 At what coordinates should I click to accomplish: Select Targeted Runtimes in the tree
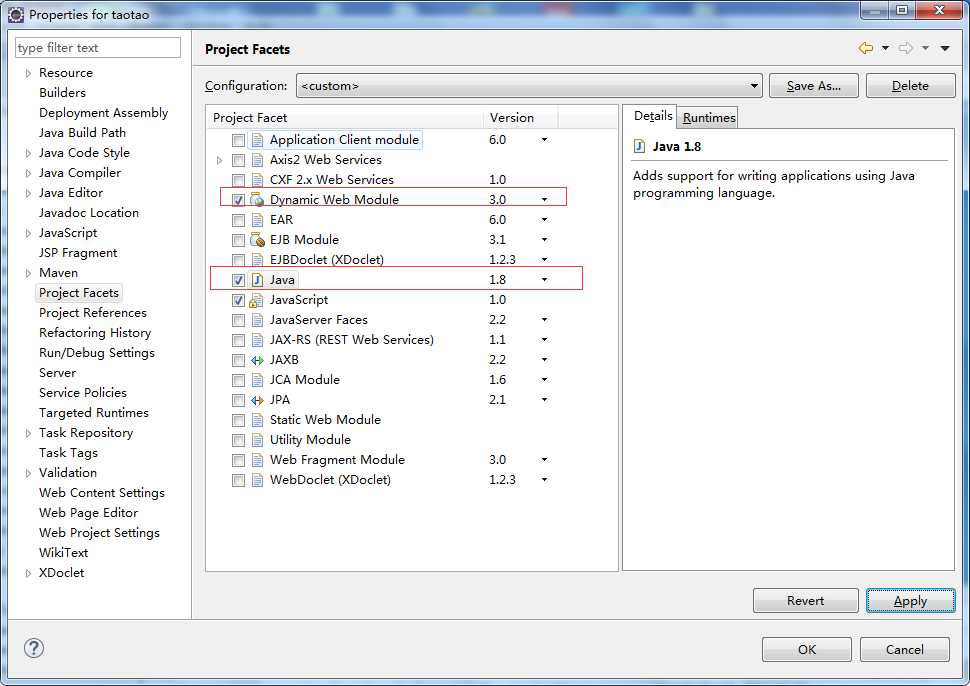point(93,413)
